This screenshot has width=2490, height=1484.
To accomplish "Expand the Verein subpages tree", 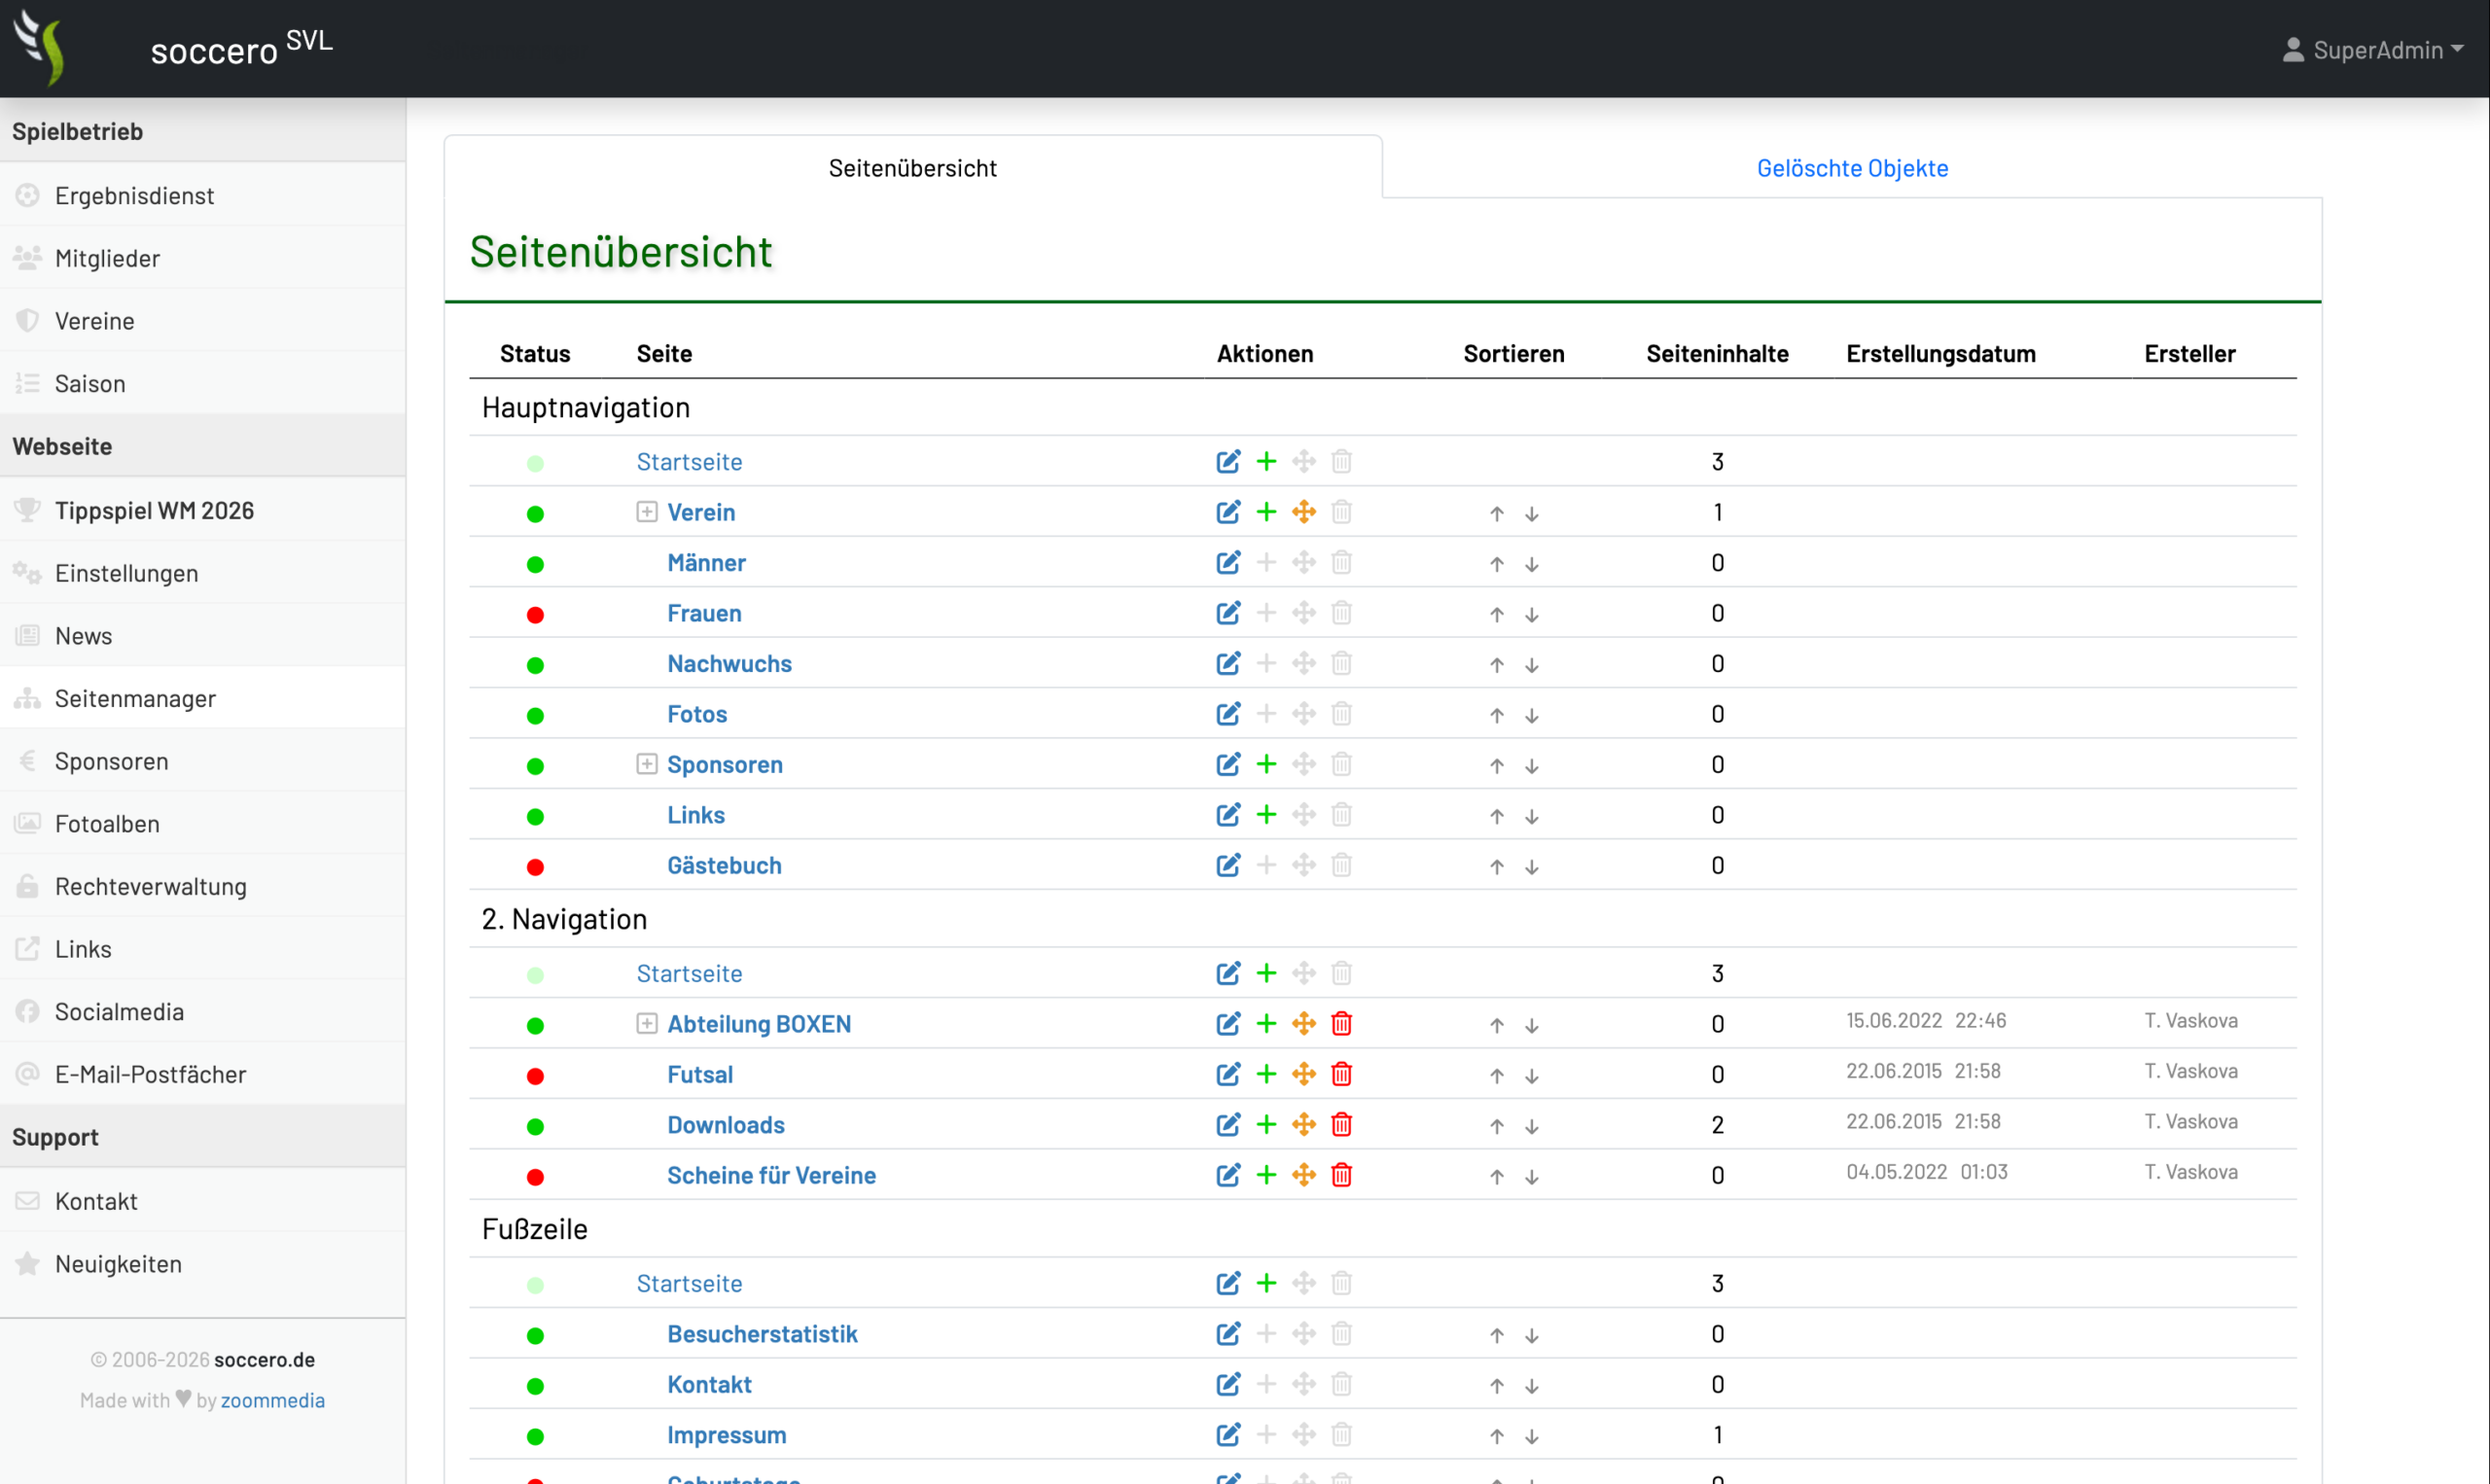I will tap(647, 512).
